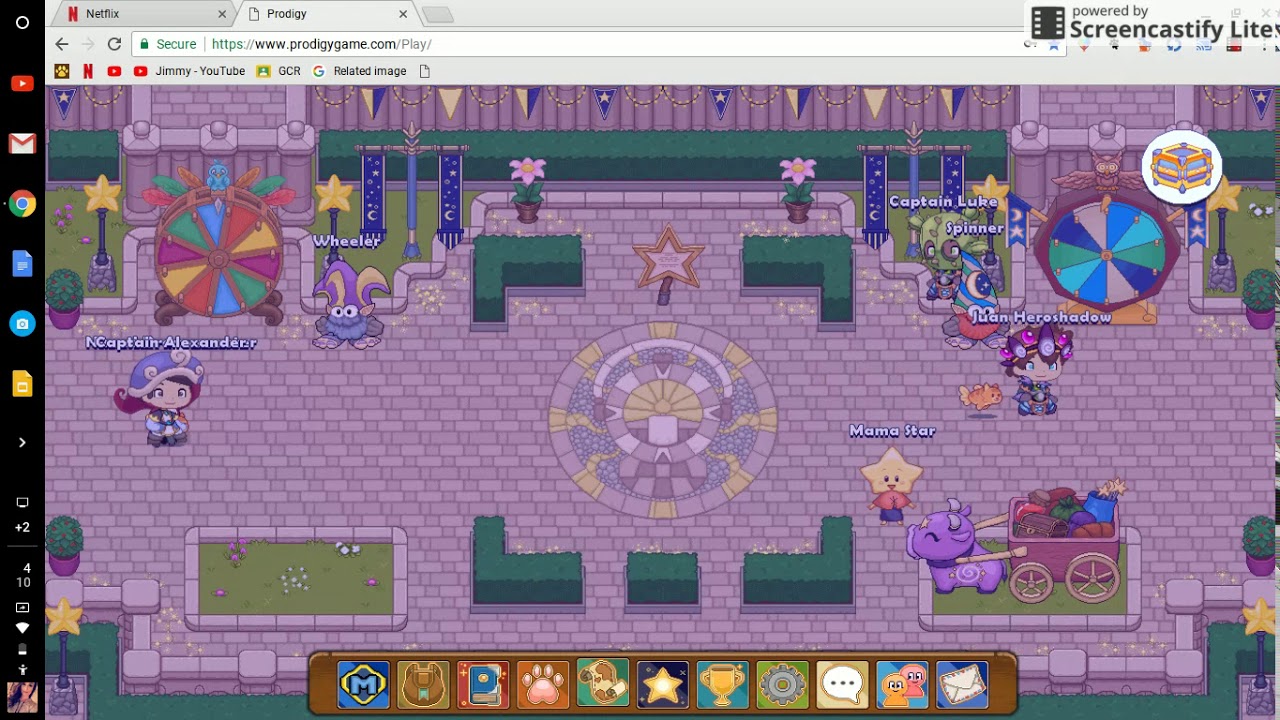Open the +2 notifications indicator
The height and width of the screenshot is (720, 1280).
pos(22,527)
